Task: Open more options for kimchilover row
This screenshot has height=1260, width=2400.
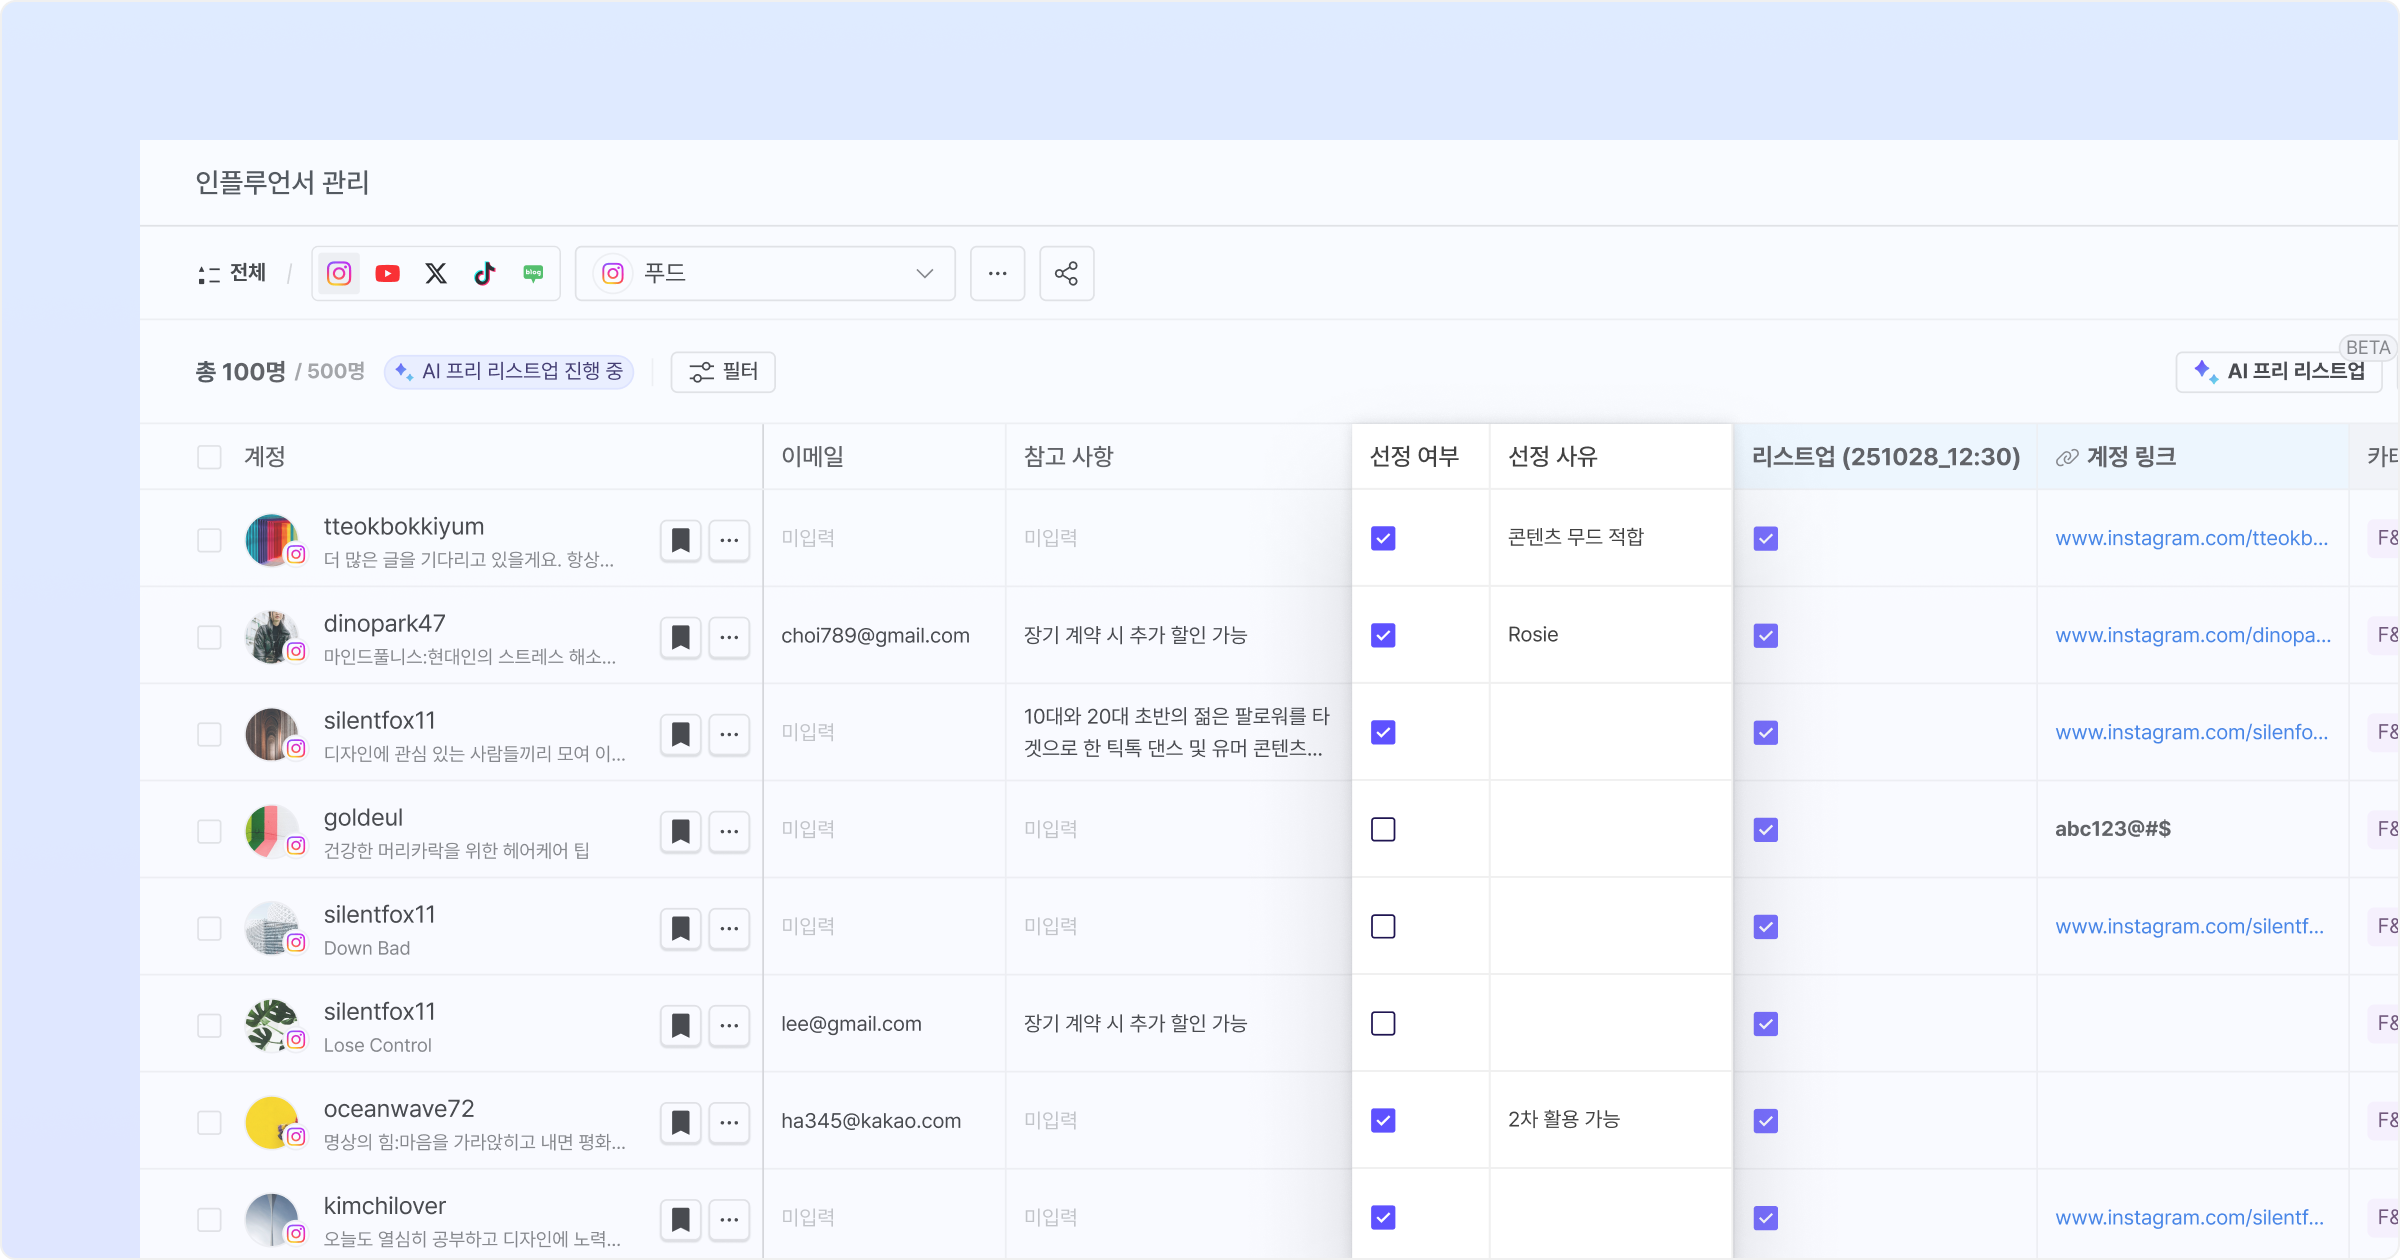Action: coord(729,1219)
